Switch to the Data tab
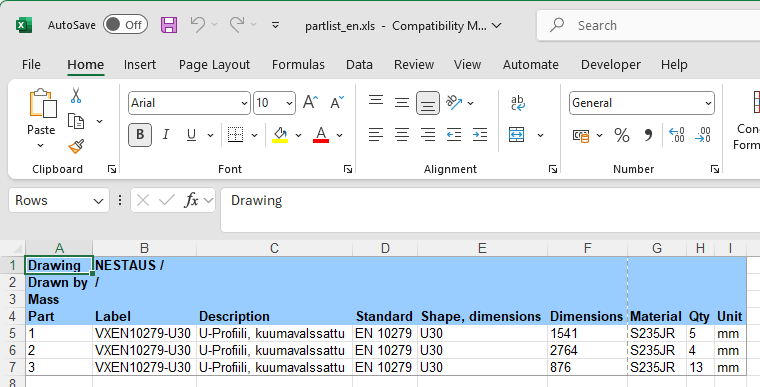Viewport: 760px width, 387px height. tap(359, 64)
